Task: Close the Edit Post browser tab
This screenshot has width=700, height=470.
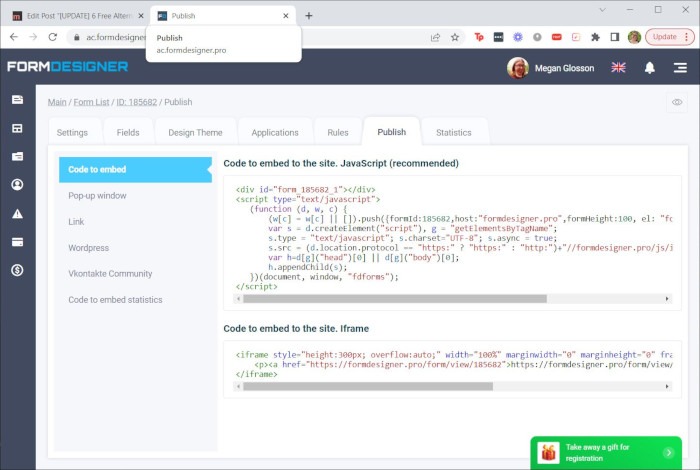Action: coord(141,16)
